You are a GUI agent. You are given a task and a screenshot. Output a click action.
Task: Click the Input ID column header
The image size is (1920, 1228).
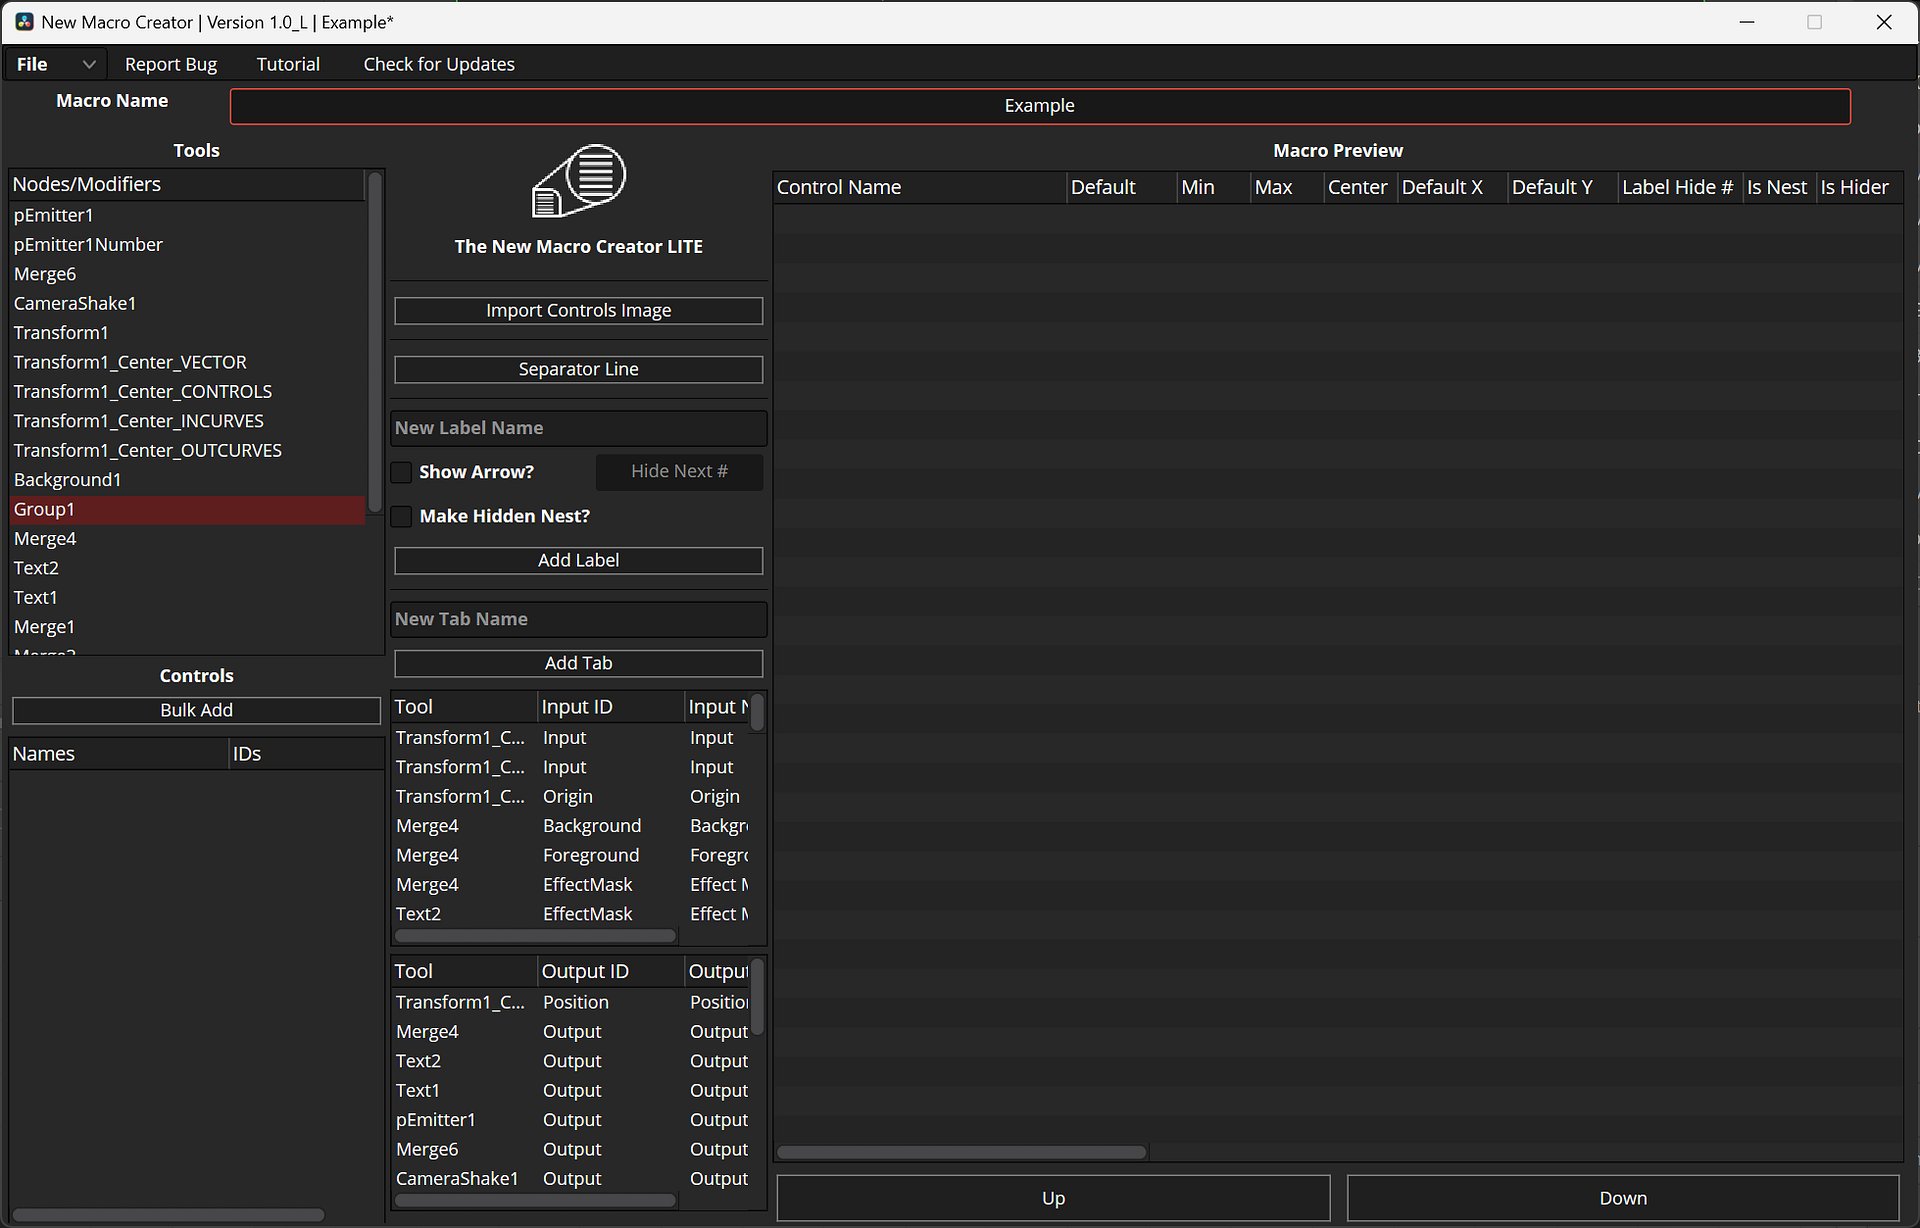pos(611,707)
